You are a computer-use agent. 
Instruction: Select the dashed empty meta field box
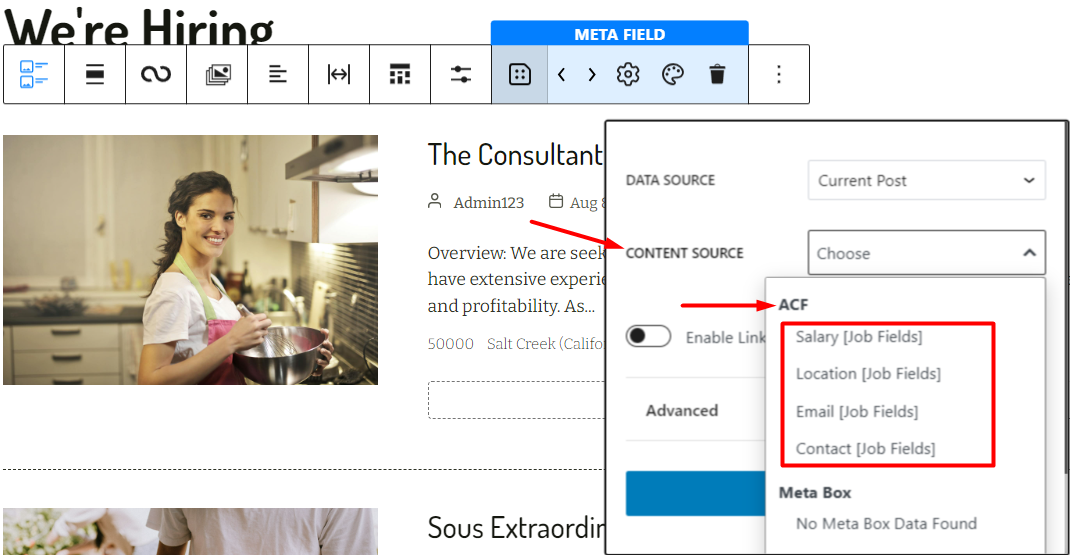point(516,399)
